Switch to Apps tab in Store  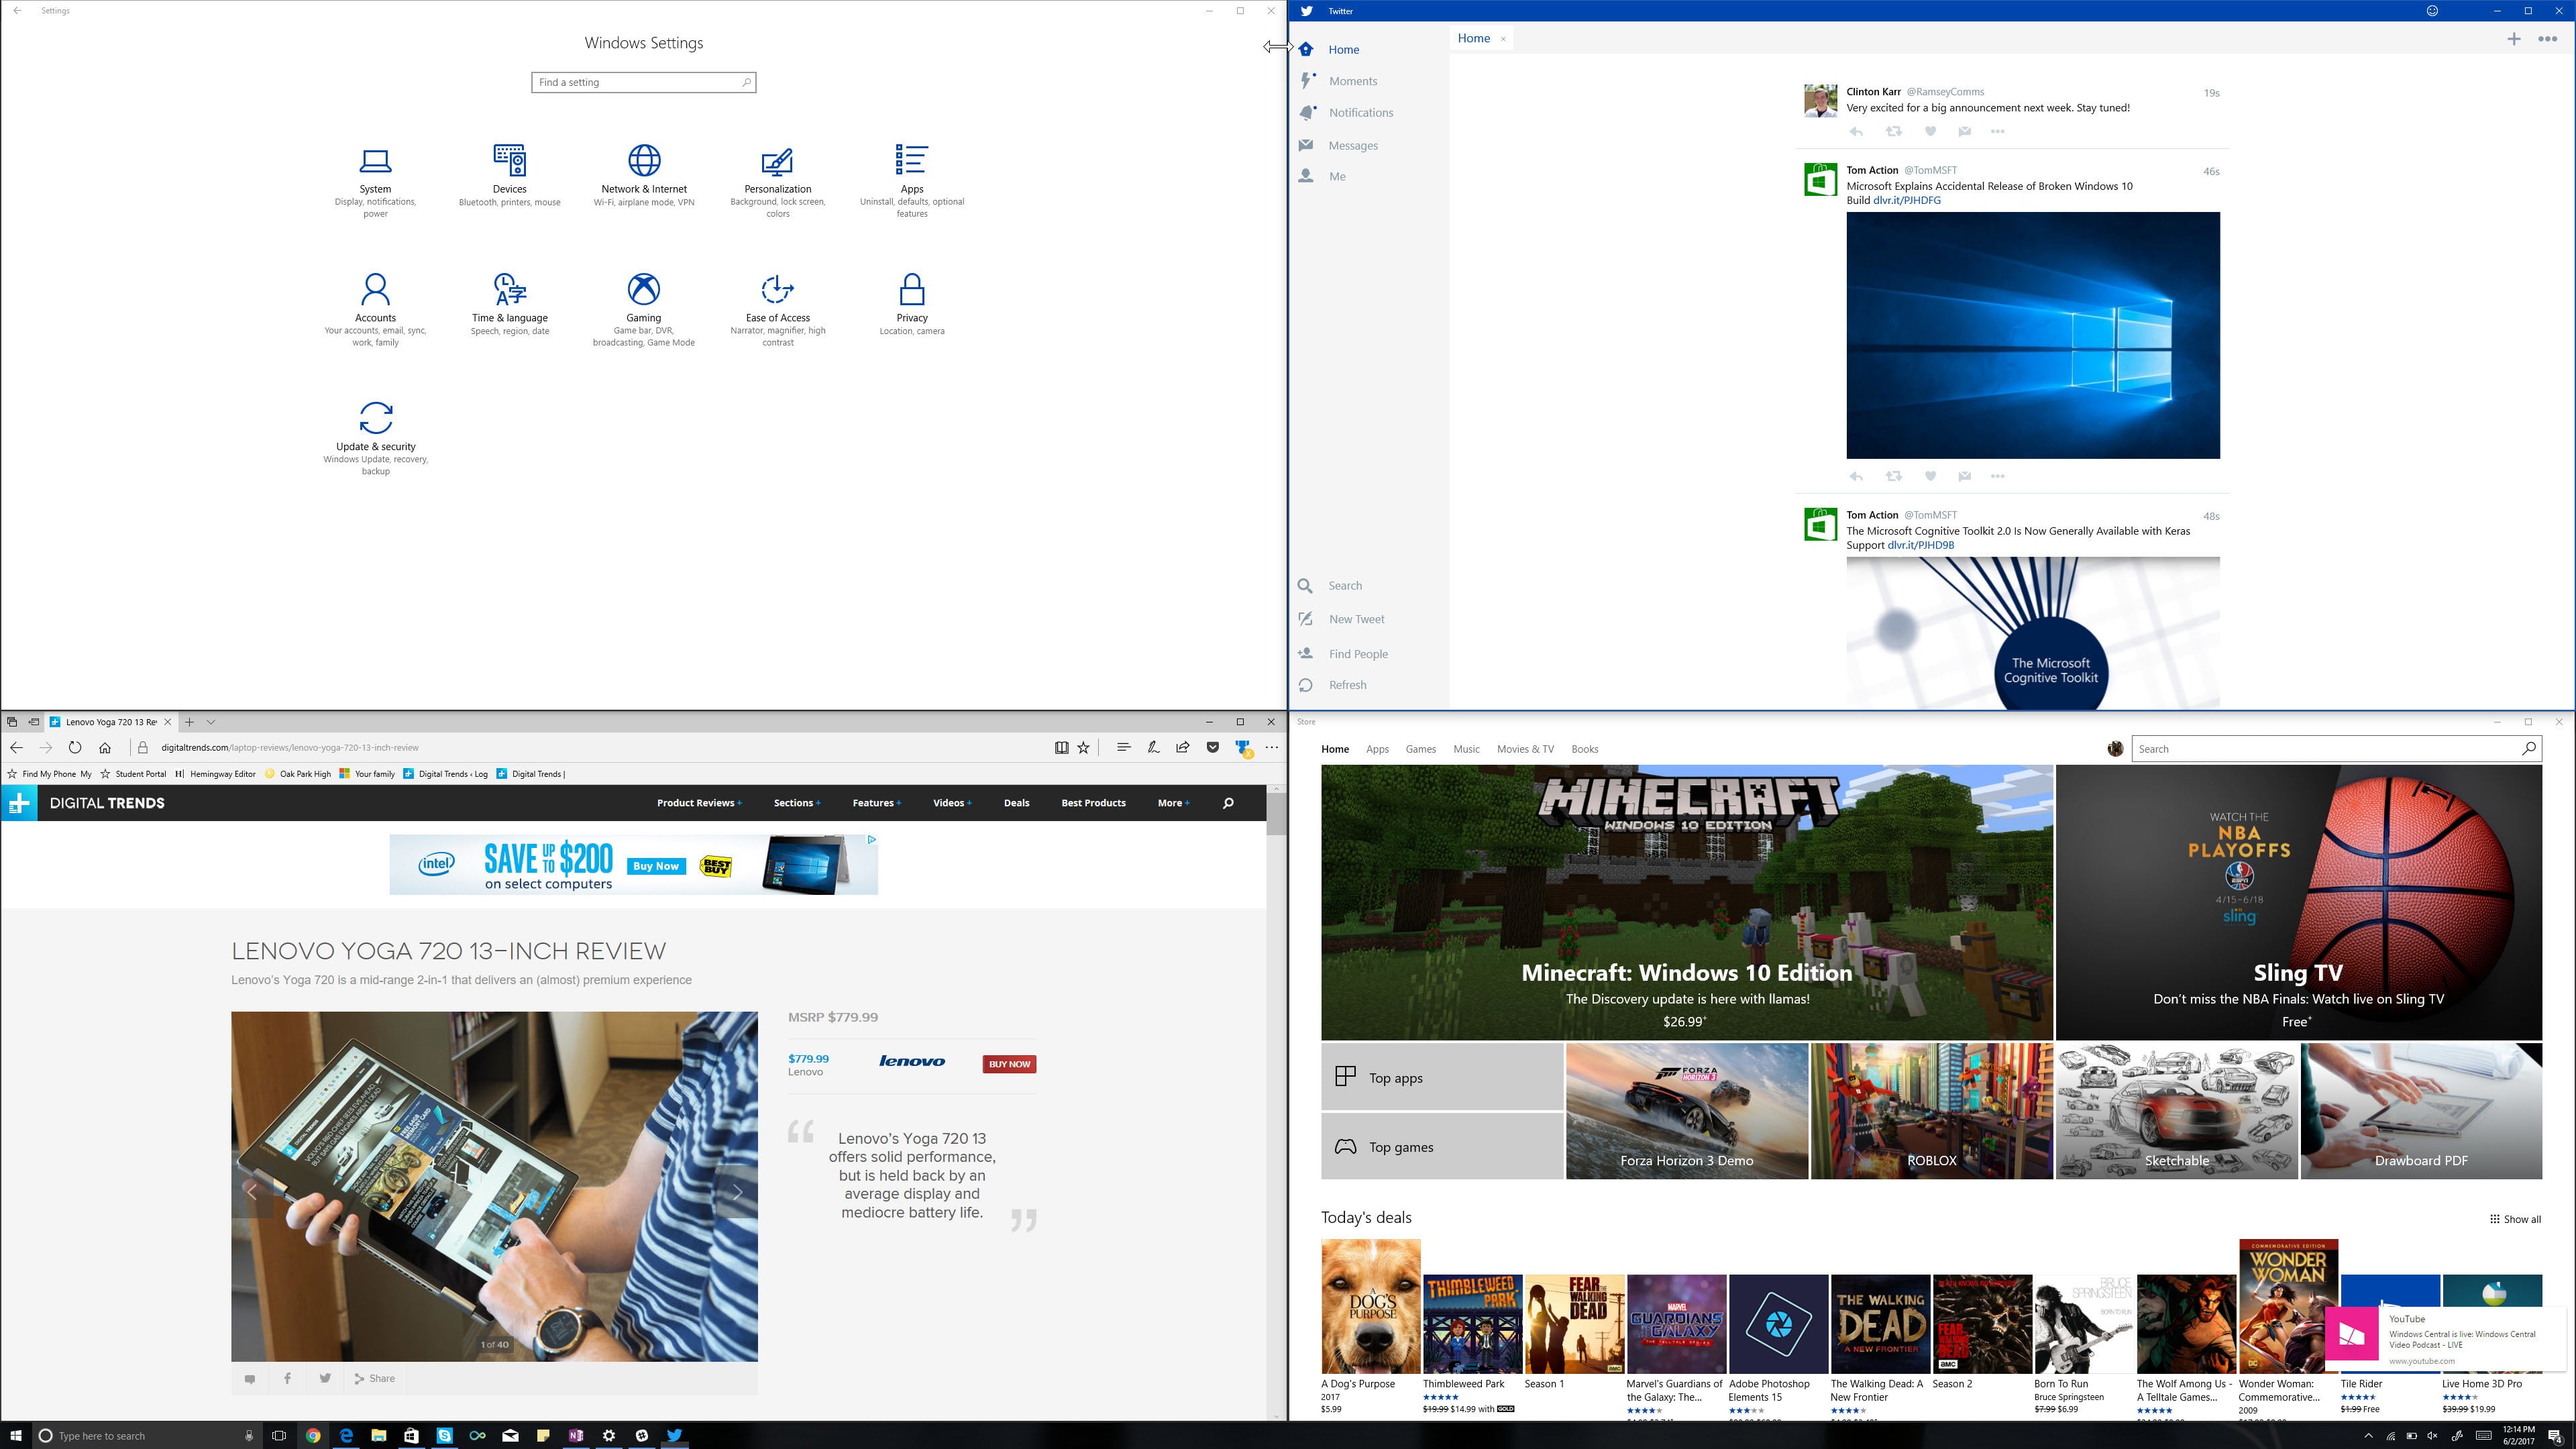coord(1377,749)
